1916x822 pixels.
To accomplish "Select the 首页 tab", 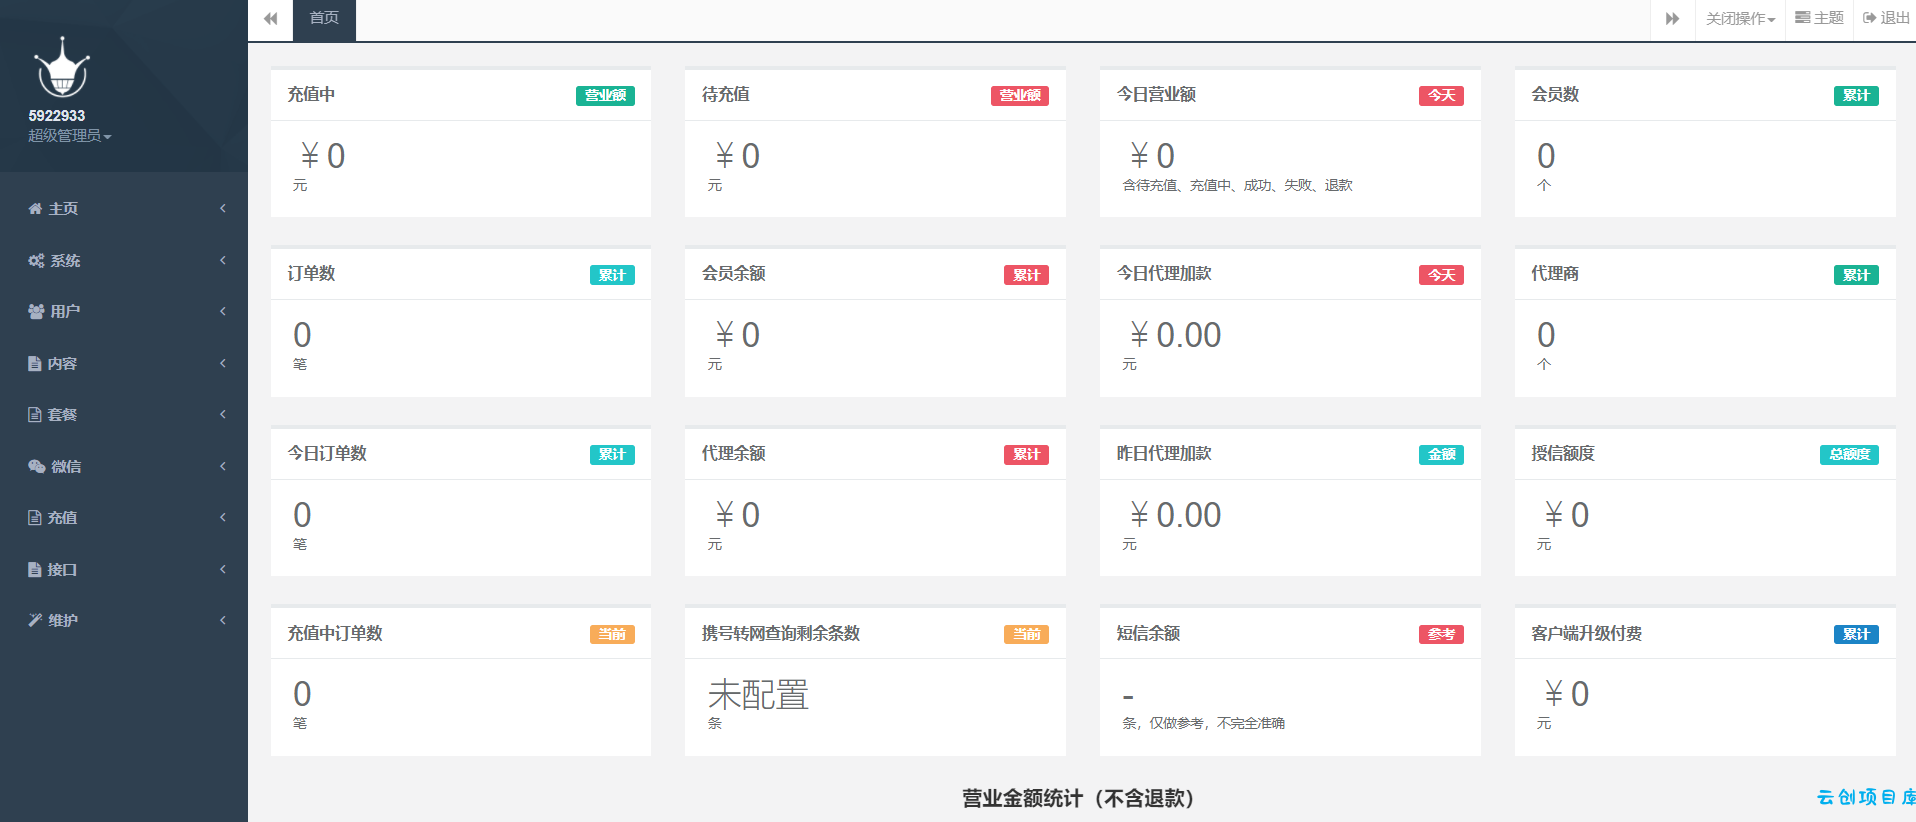I will pos(324,19).
